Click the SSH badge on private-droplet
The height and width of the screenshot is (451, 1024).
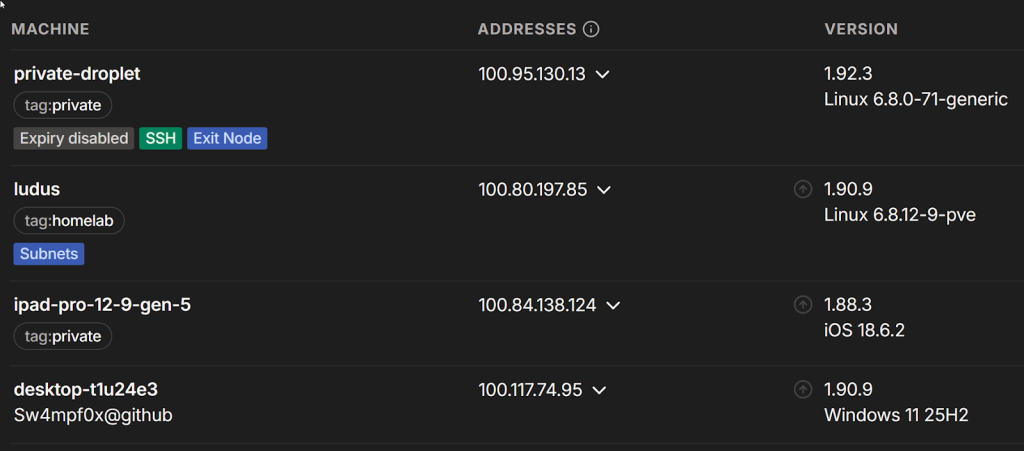(x=160, y=138)
